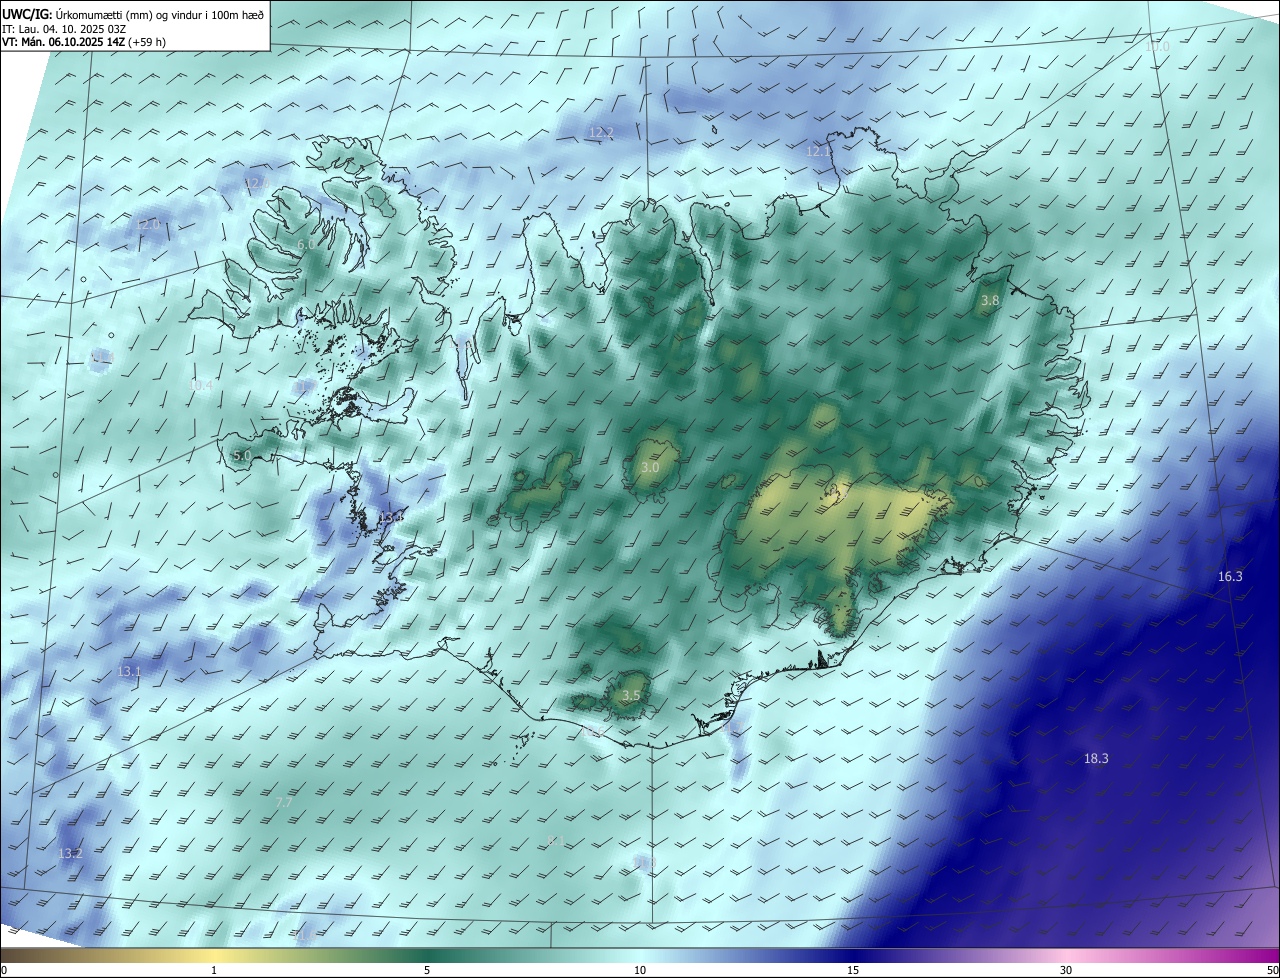Screen dimensions: 1280x978
Task: Click the 10.0 value label on the map
Action: [x=1157, y=46]
